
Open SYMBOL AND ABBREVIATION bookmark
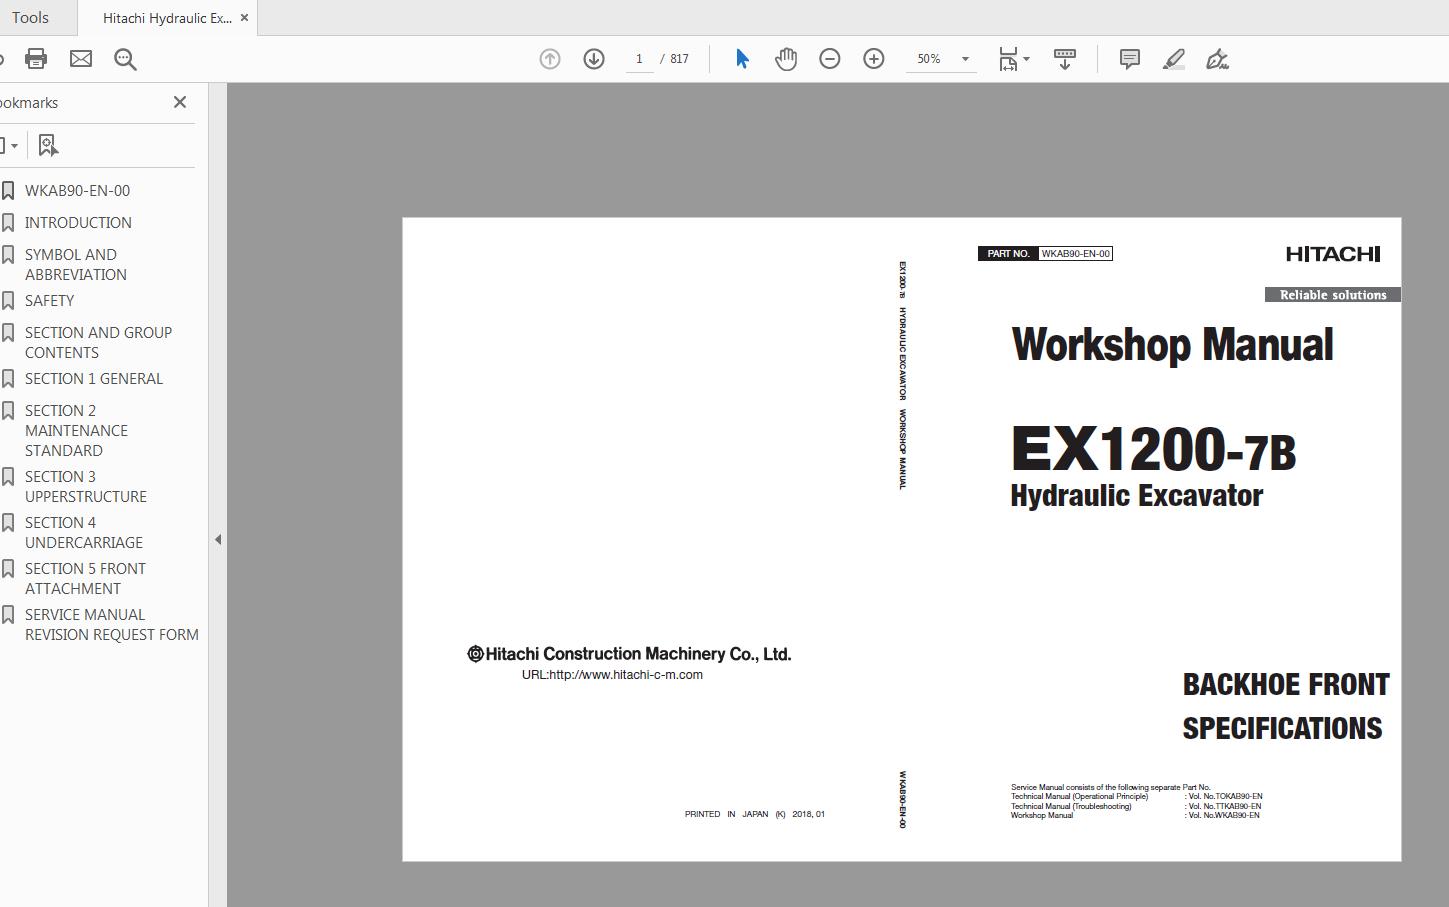(76, 264)
